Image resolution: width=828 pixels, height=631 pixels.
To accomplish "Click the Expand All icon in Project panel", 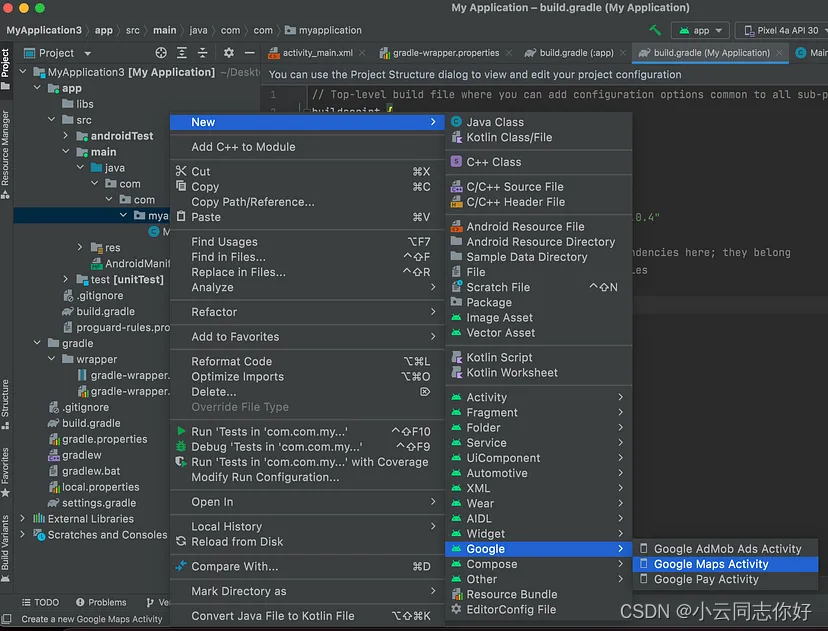I will 182,53.
